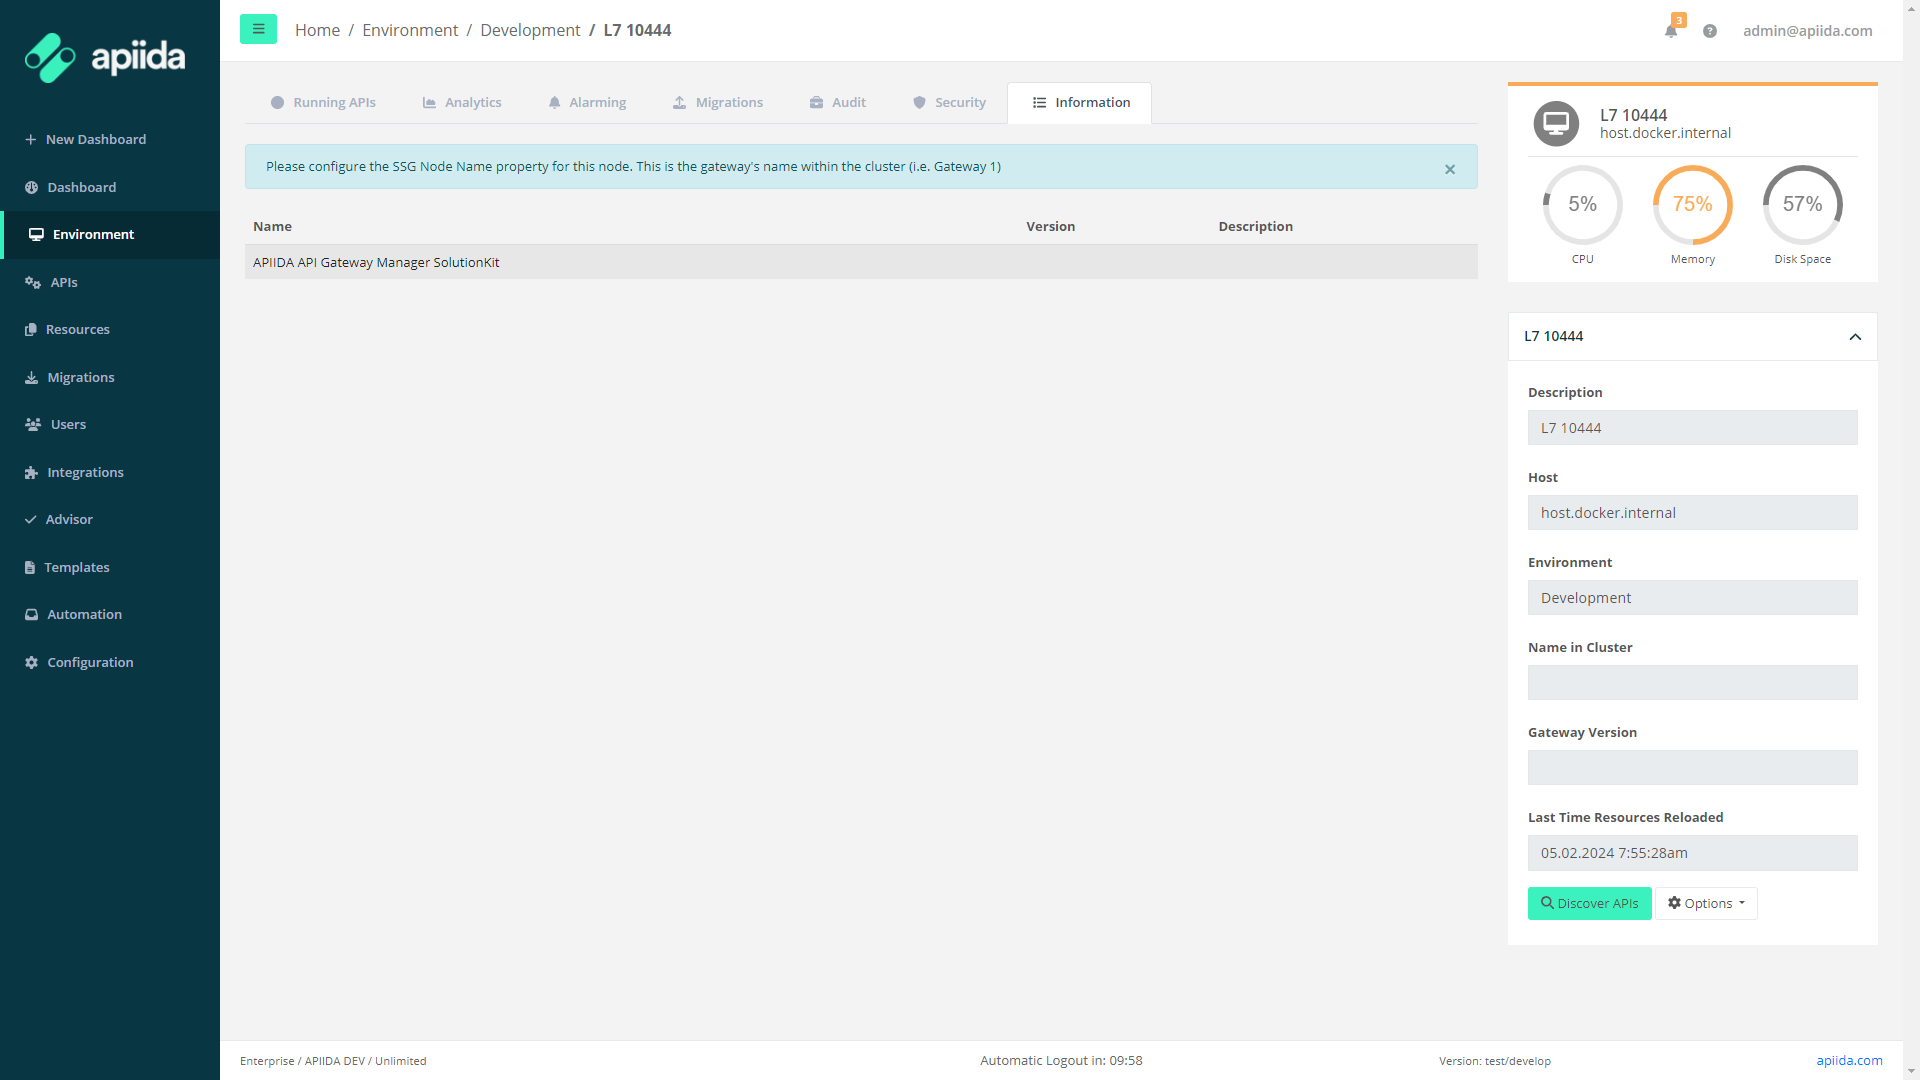
Task: Open Configuration from the sidebar
Action: tap(90, 663)
